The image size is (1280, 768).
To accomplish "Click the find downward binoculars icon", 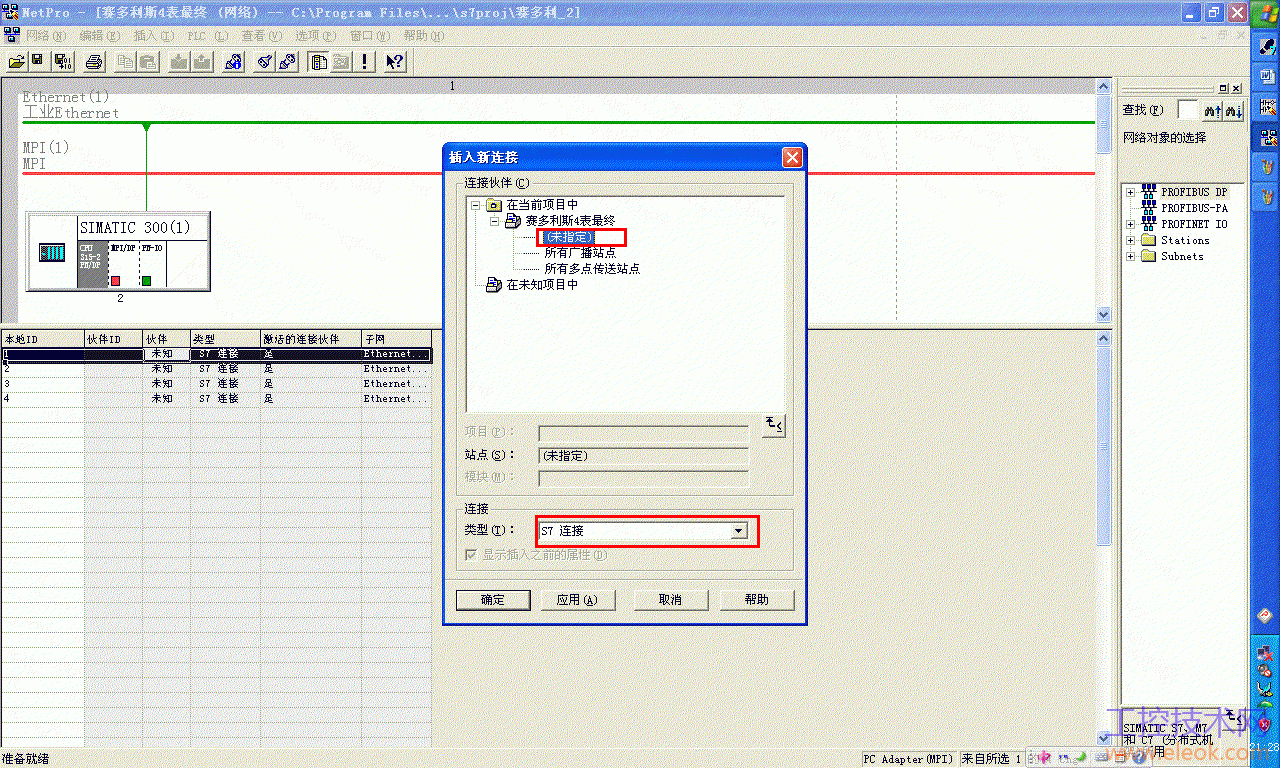I will (x=1234, y=110).
